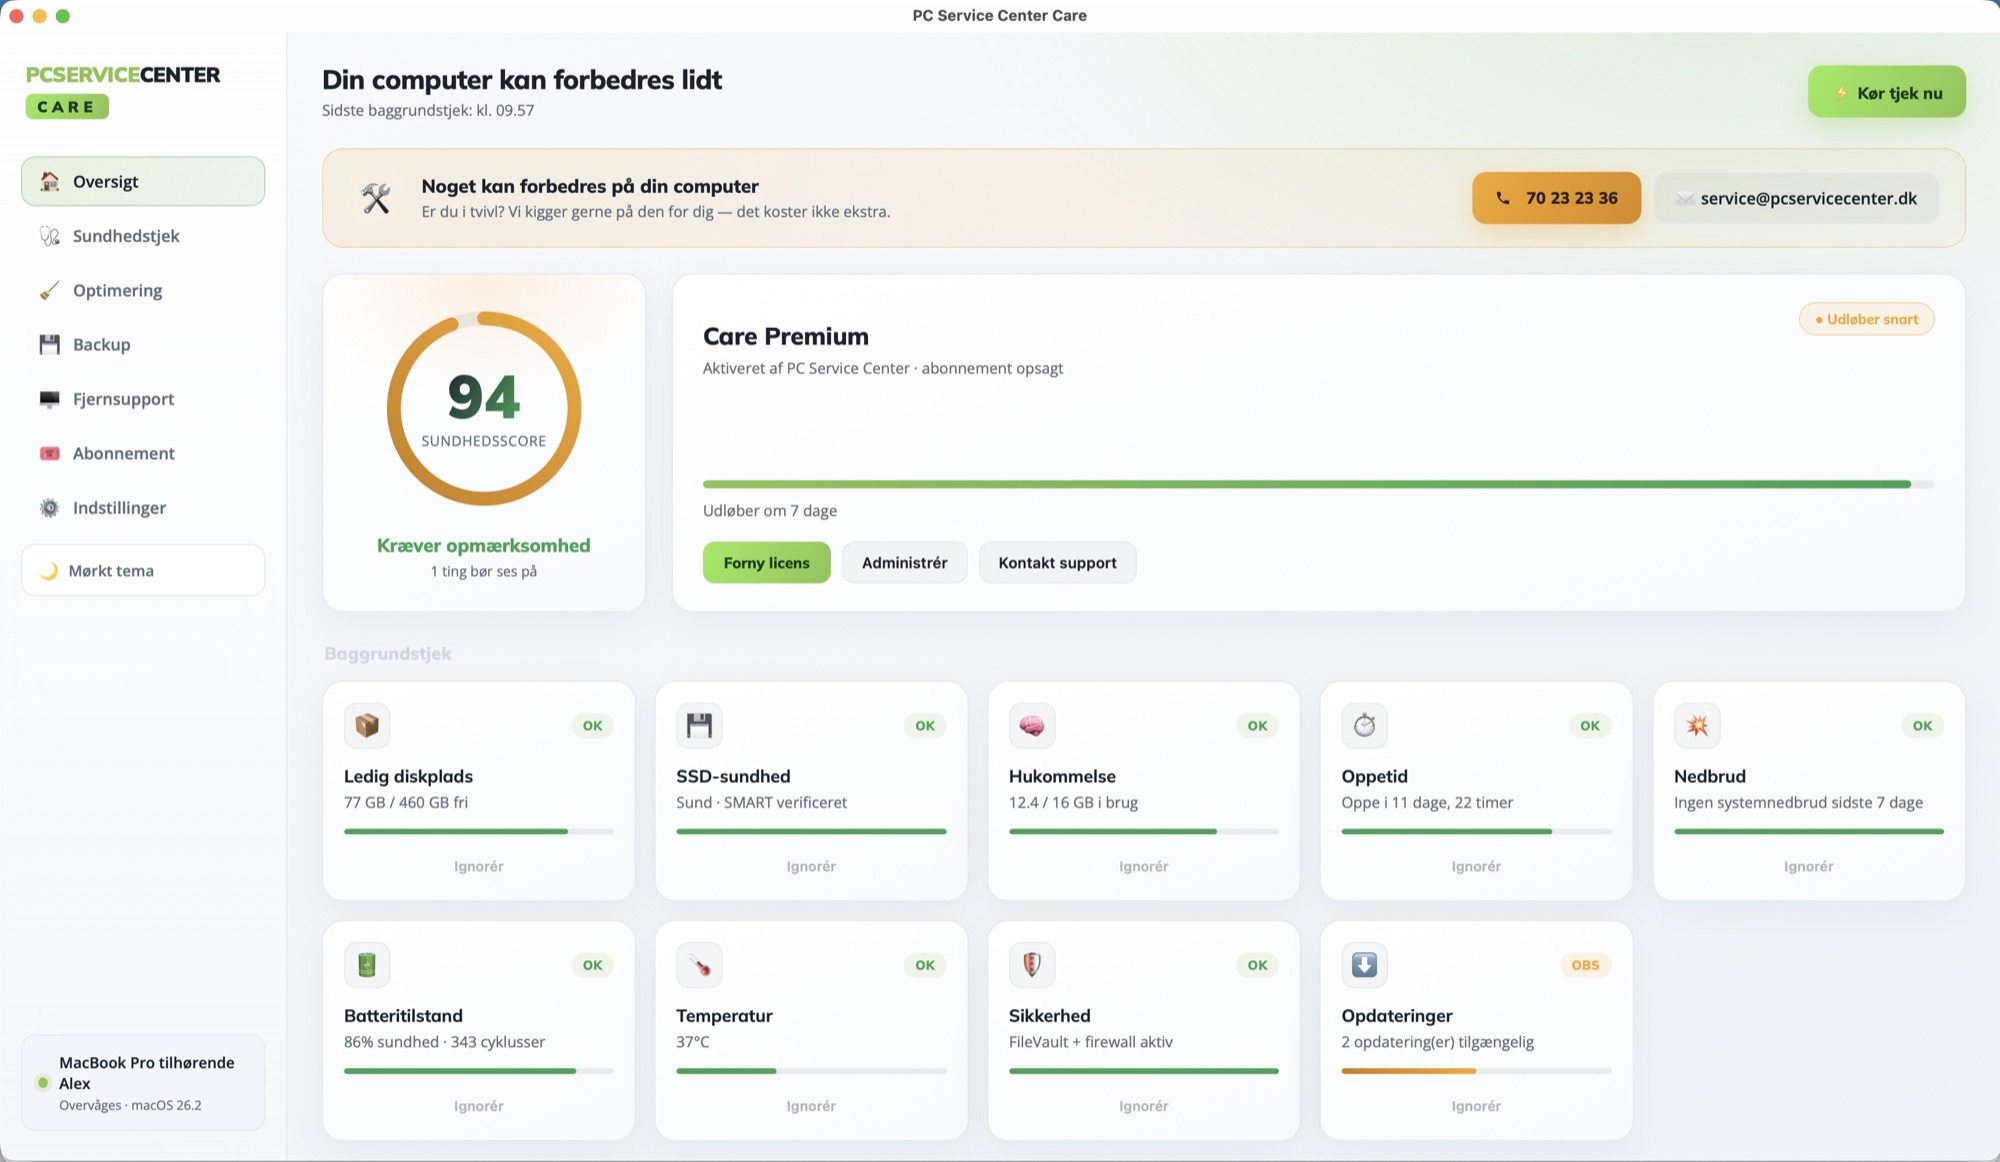
Task: Run a check with Kør tjek nu
Action: pos(1886,92)
